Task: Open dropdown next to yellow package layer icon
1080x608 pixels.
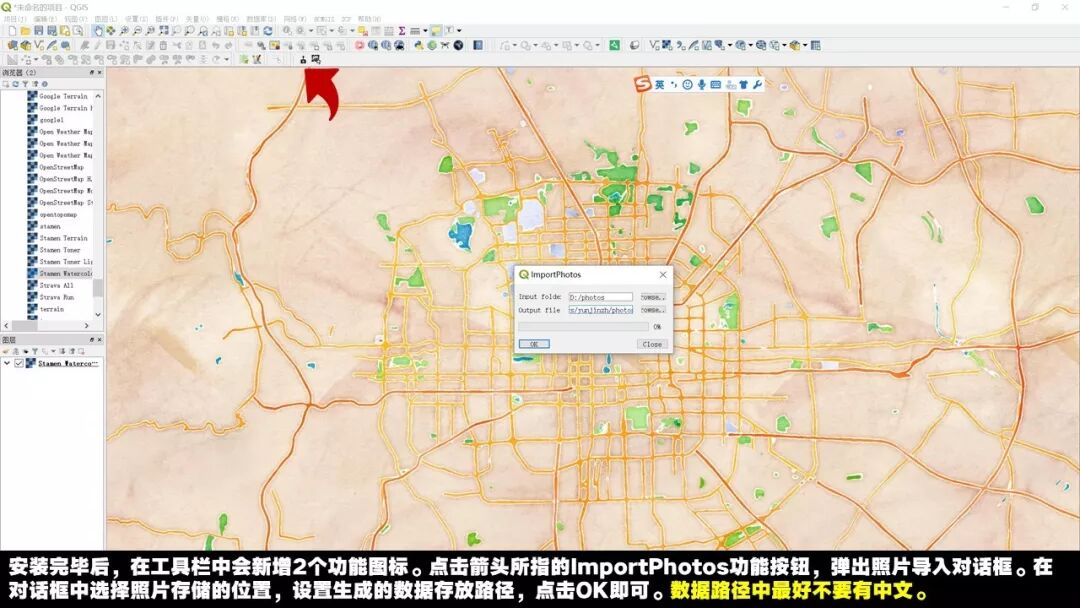Action: tap(804, 46)
